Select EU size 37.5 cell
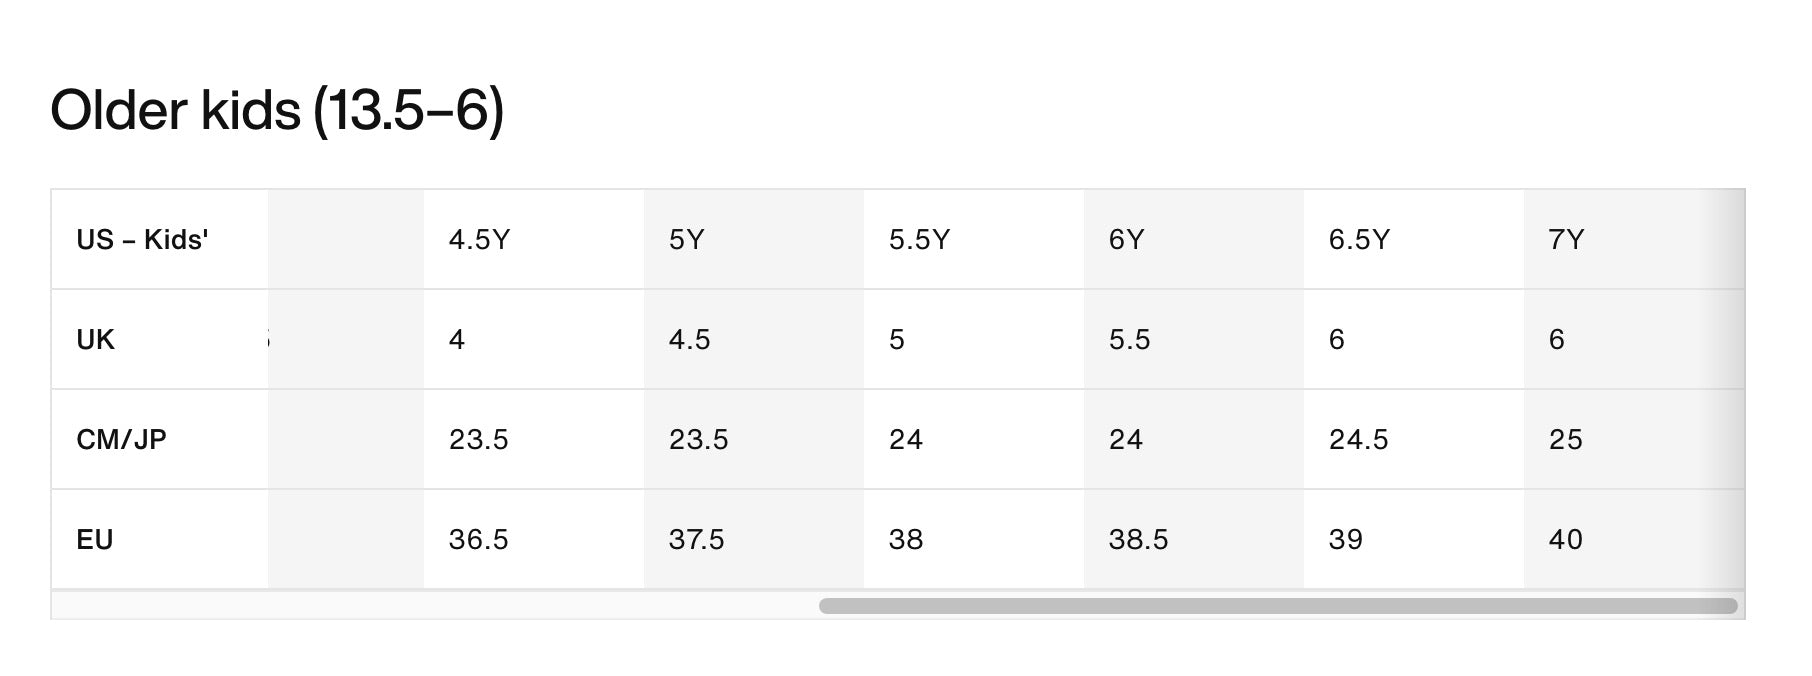Screen dimensions: 1812x676 pyautogui.click(x=697, y=540)
